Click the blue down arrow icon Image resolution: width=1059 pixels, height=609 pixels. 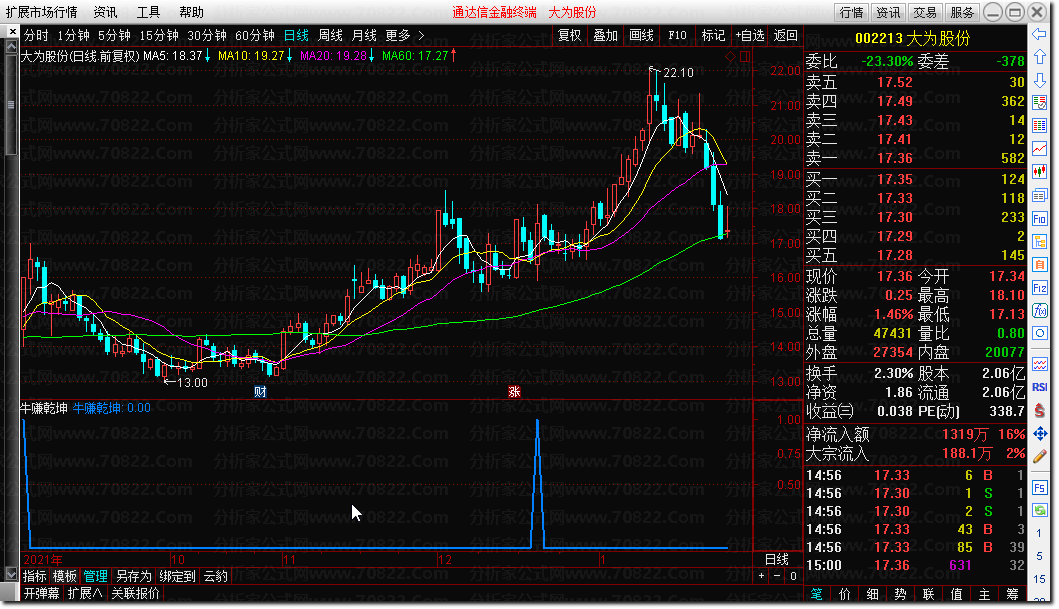pos(1039,80)
